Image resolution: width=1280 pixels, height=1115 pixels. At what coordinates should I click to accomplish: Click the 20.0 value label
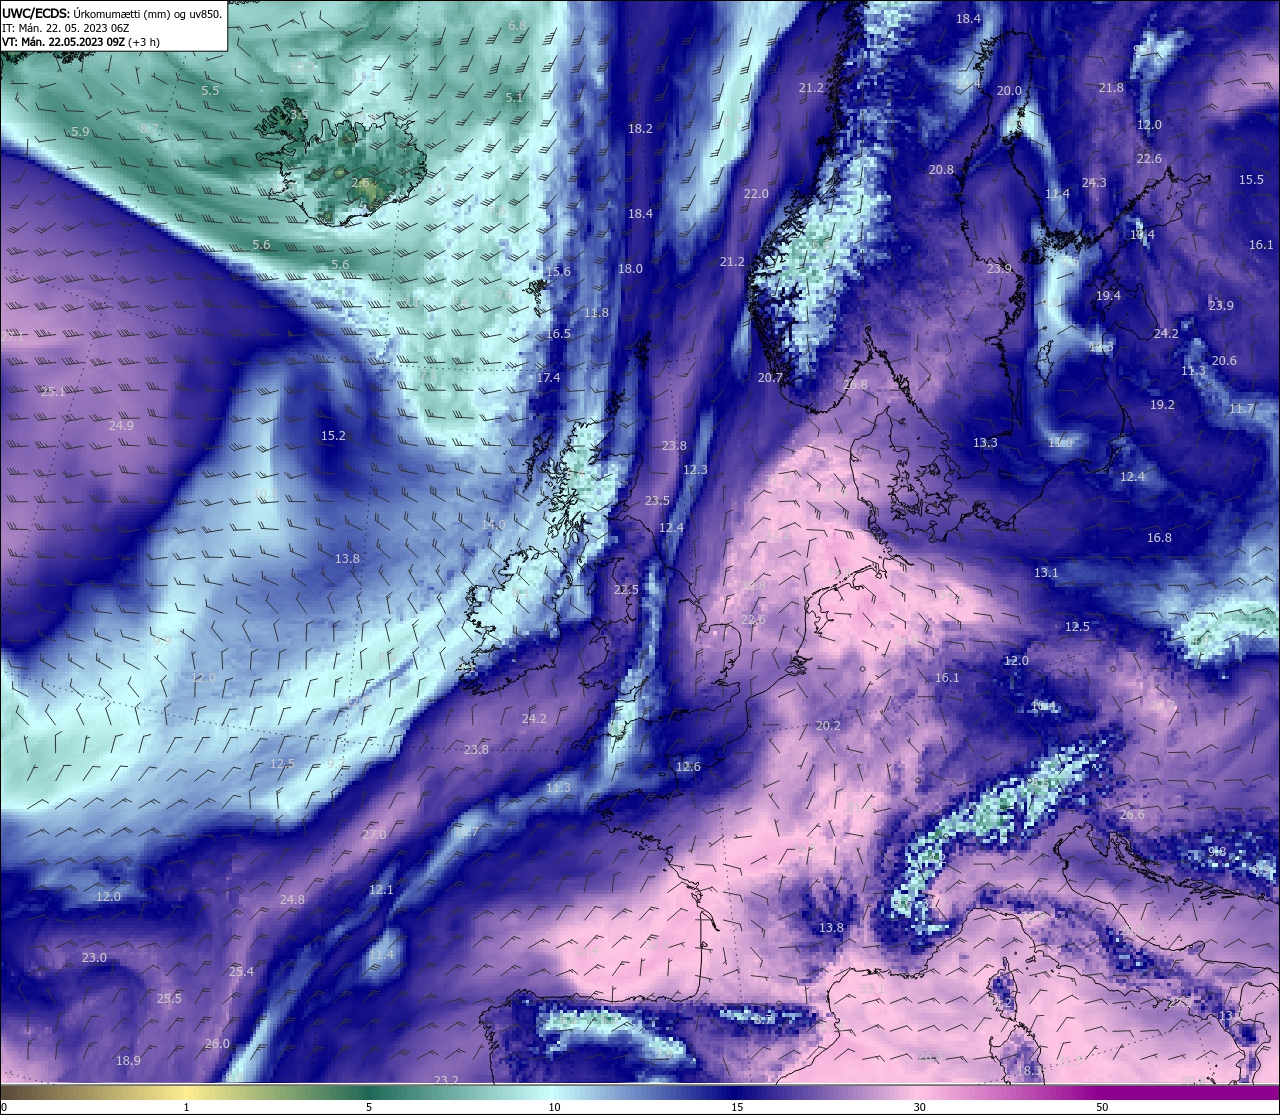point(1009,90)
